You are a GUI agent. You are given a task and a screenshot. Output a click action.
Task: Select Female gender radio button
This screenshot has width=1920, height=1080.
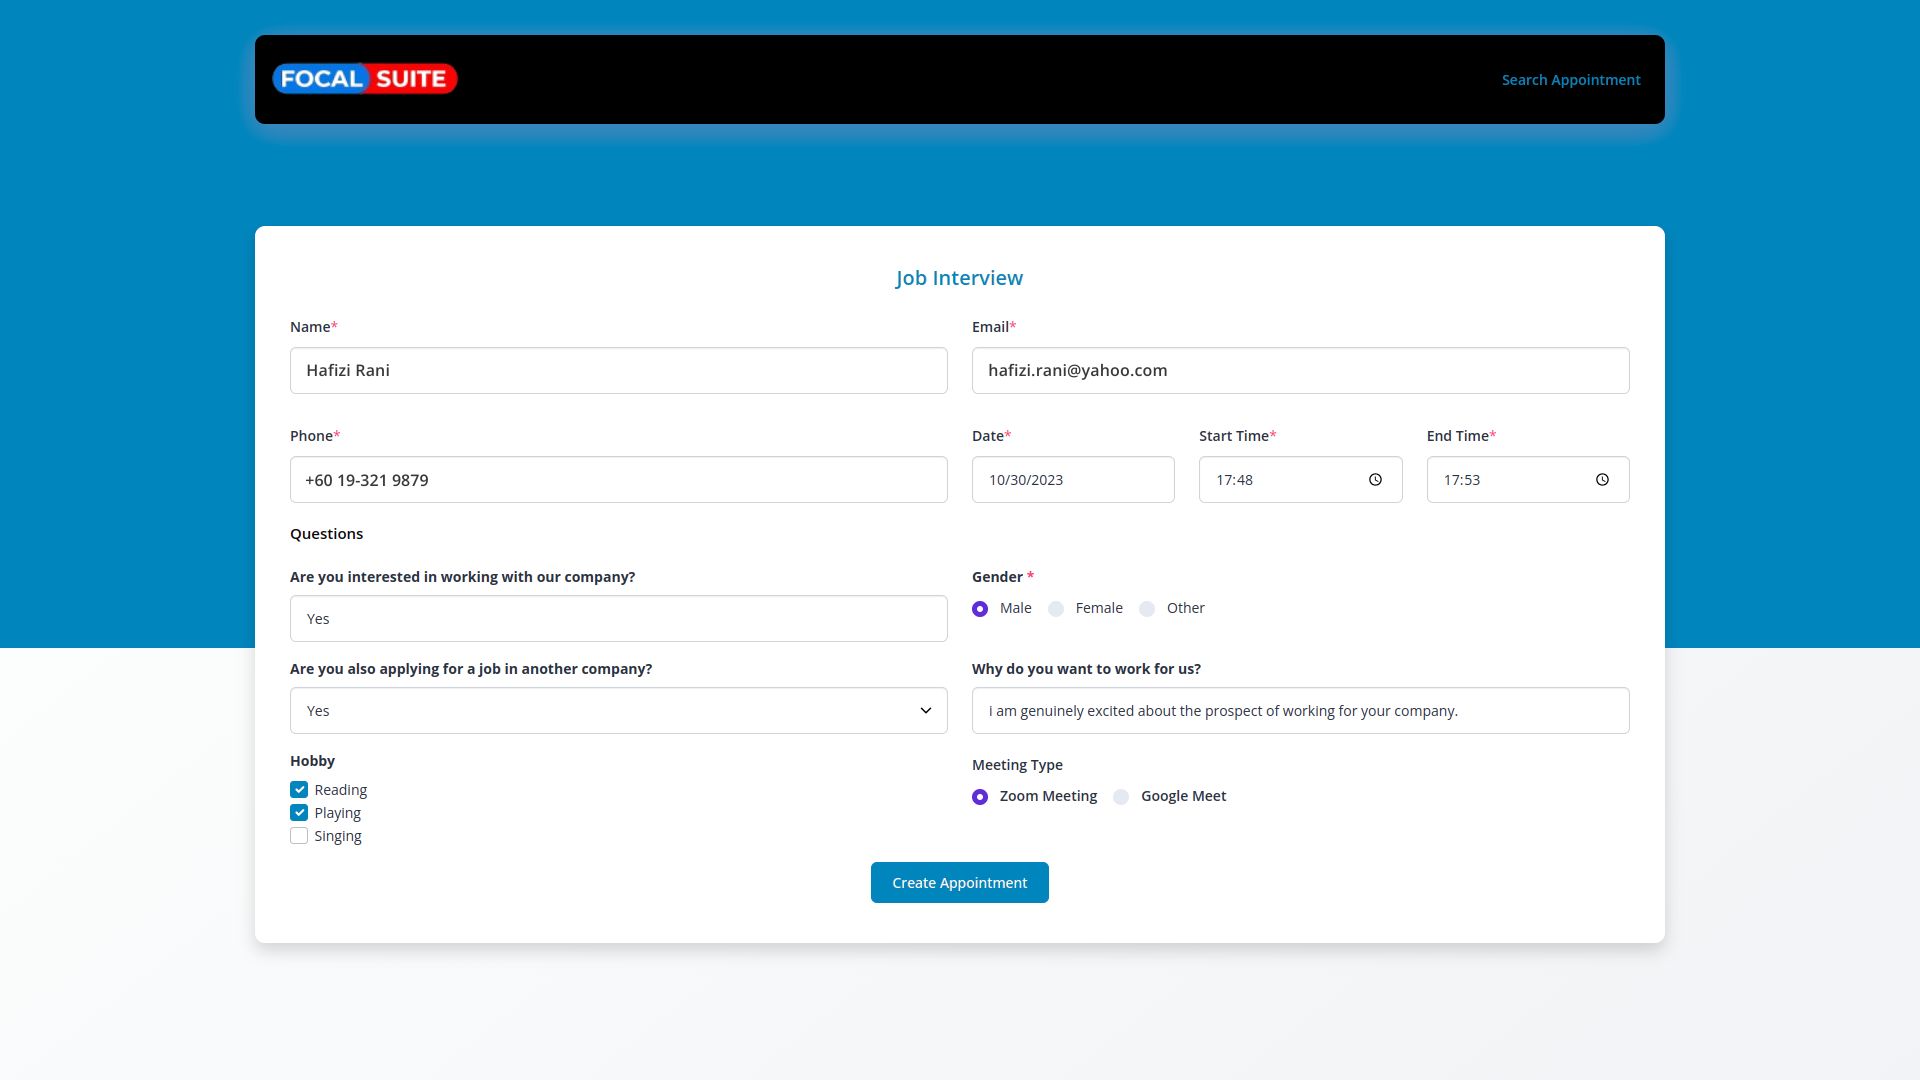click(1056, 609)
